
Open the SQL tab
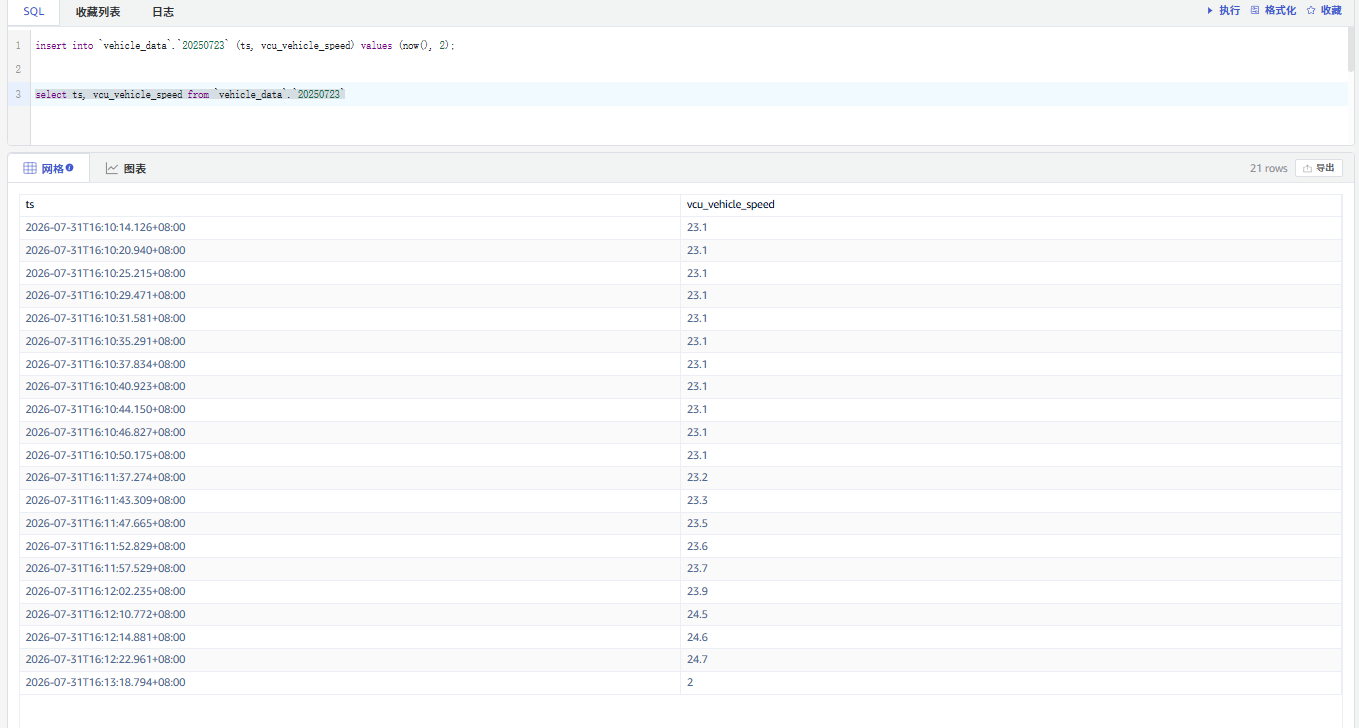point(34,12)
